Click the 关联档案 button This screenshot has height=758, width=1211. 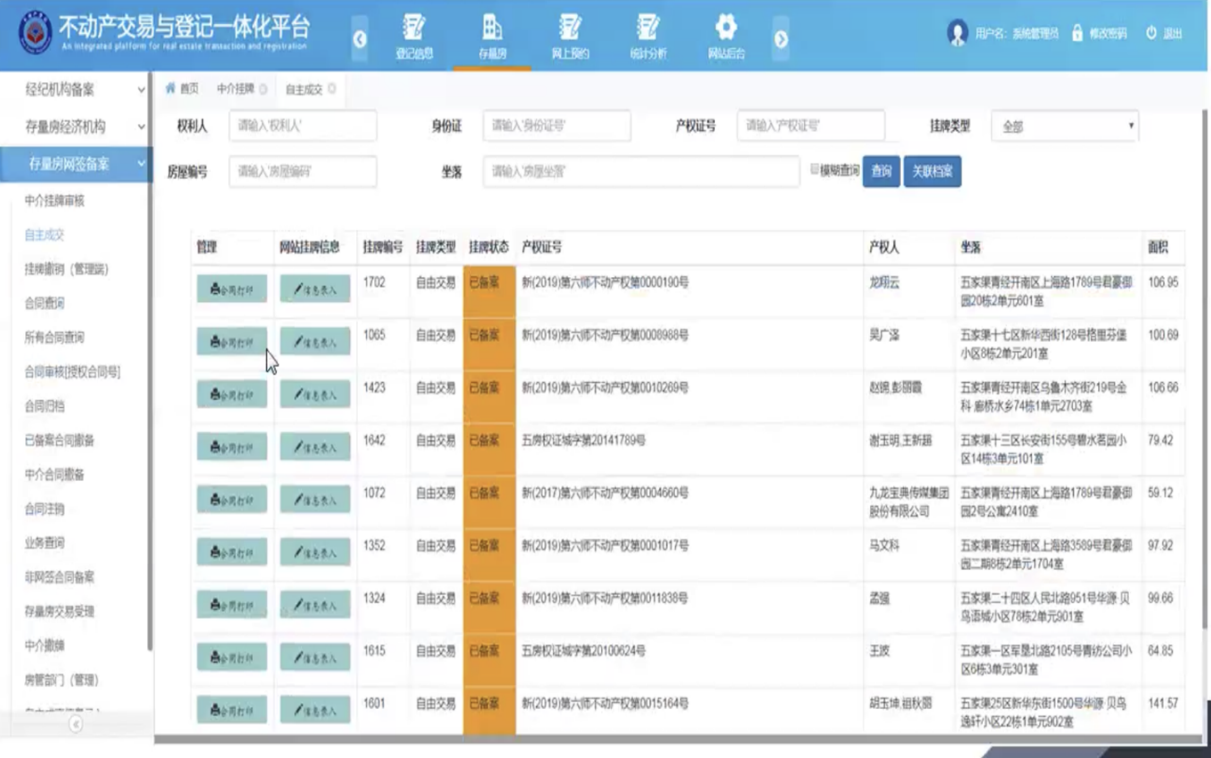pyautogui.click(x=932, y=171)
